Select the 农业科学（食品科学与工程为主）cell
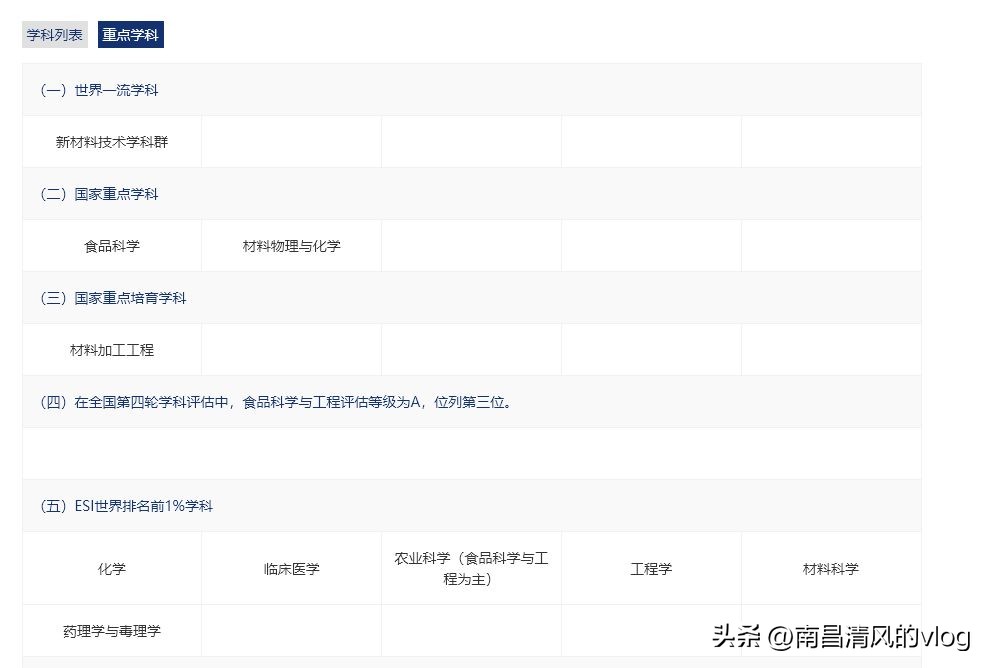Image resolution: width=990 pixels, height=668 pixels. point(471,568)
